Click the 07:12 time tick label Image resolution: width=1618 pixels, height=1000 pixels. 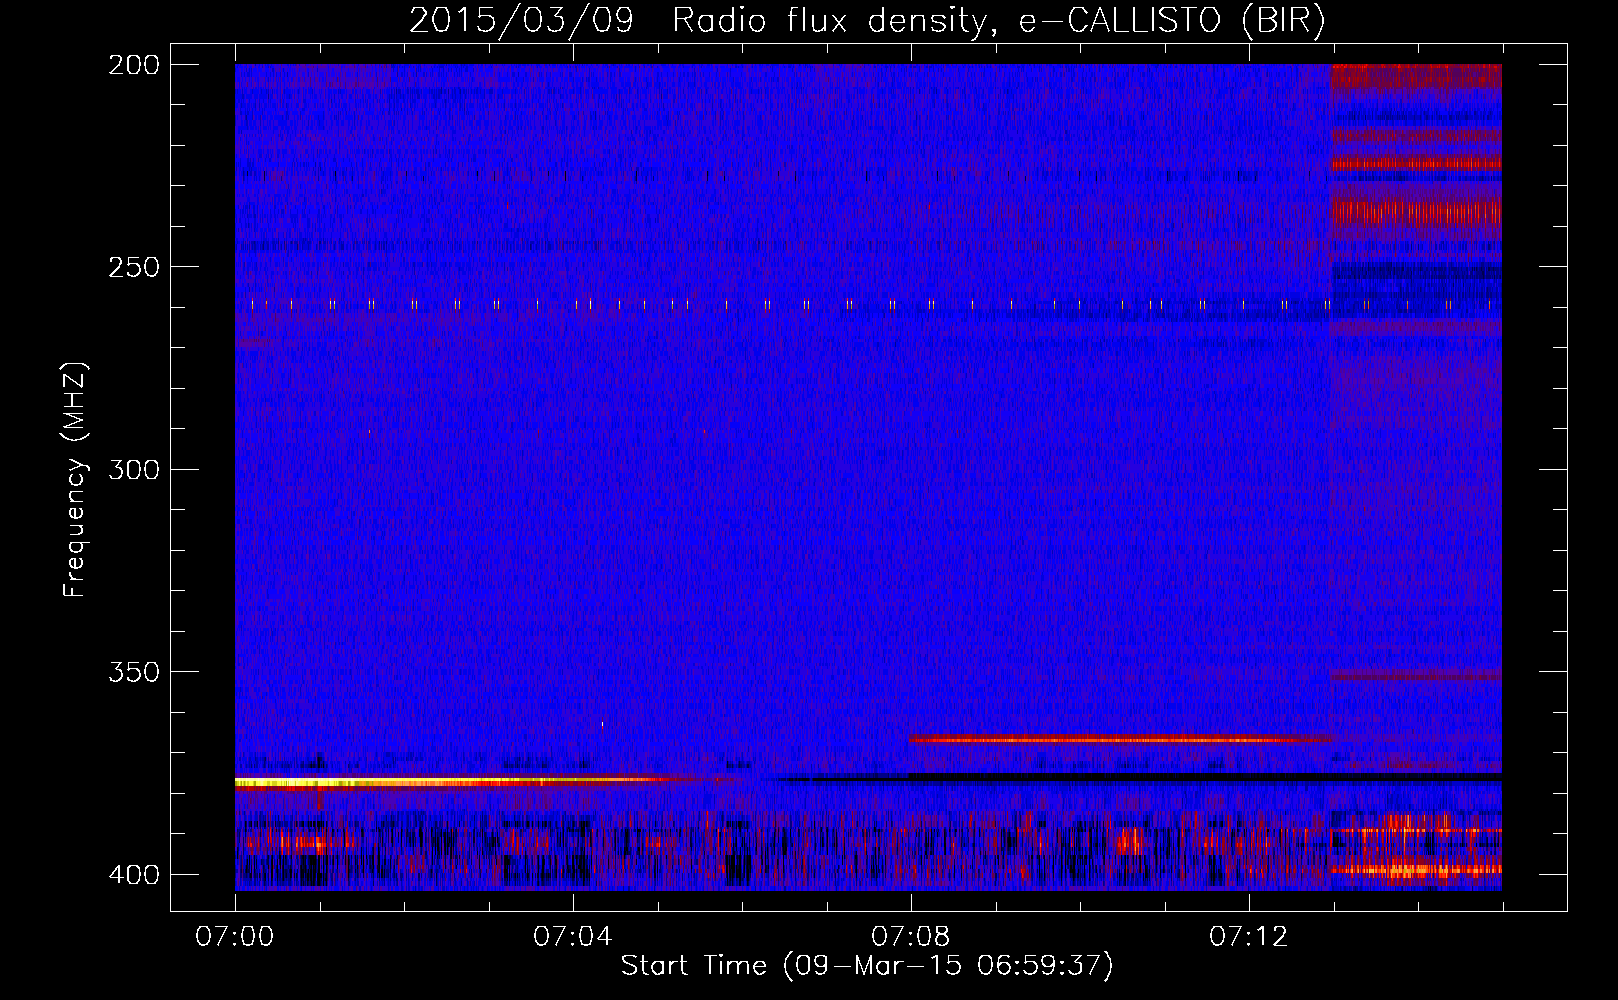(1249, 936)
